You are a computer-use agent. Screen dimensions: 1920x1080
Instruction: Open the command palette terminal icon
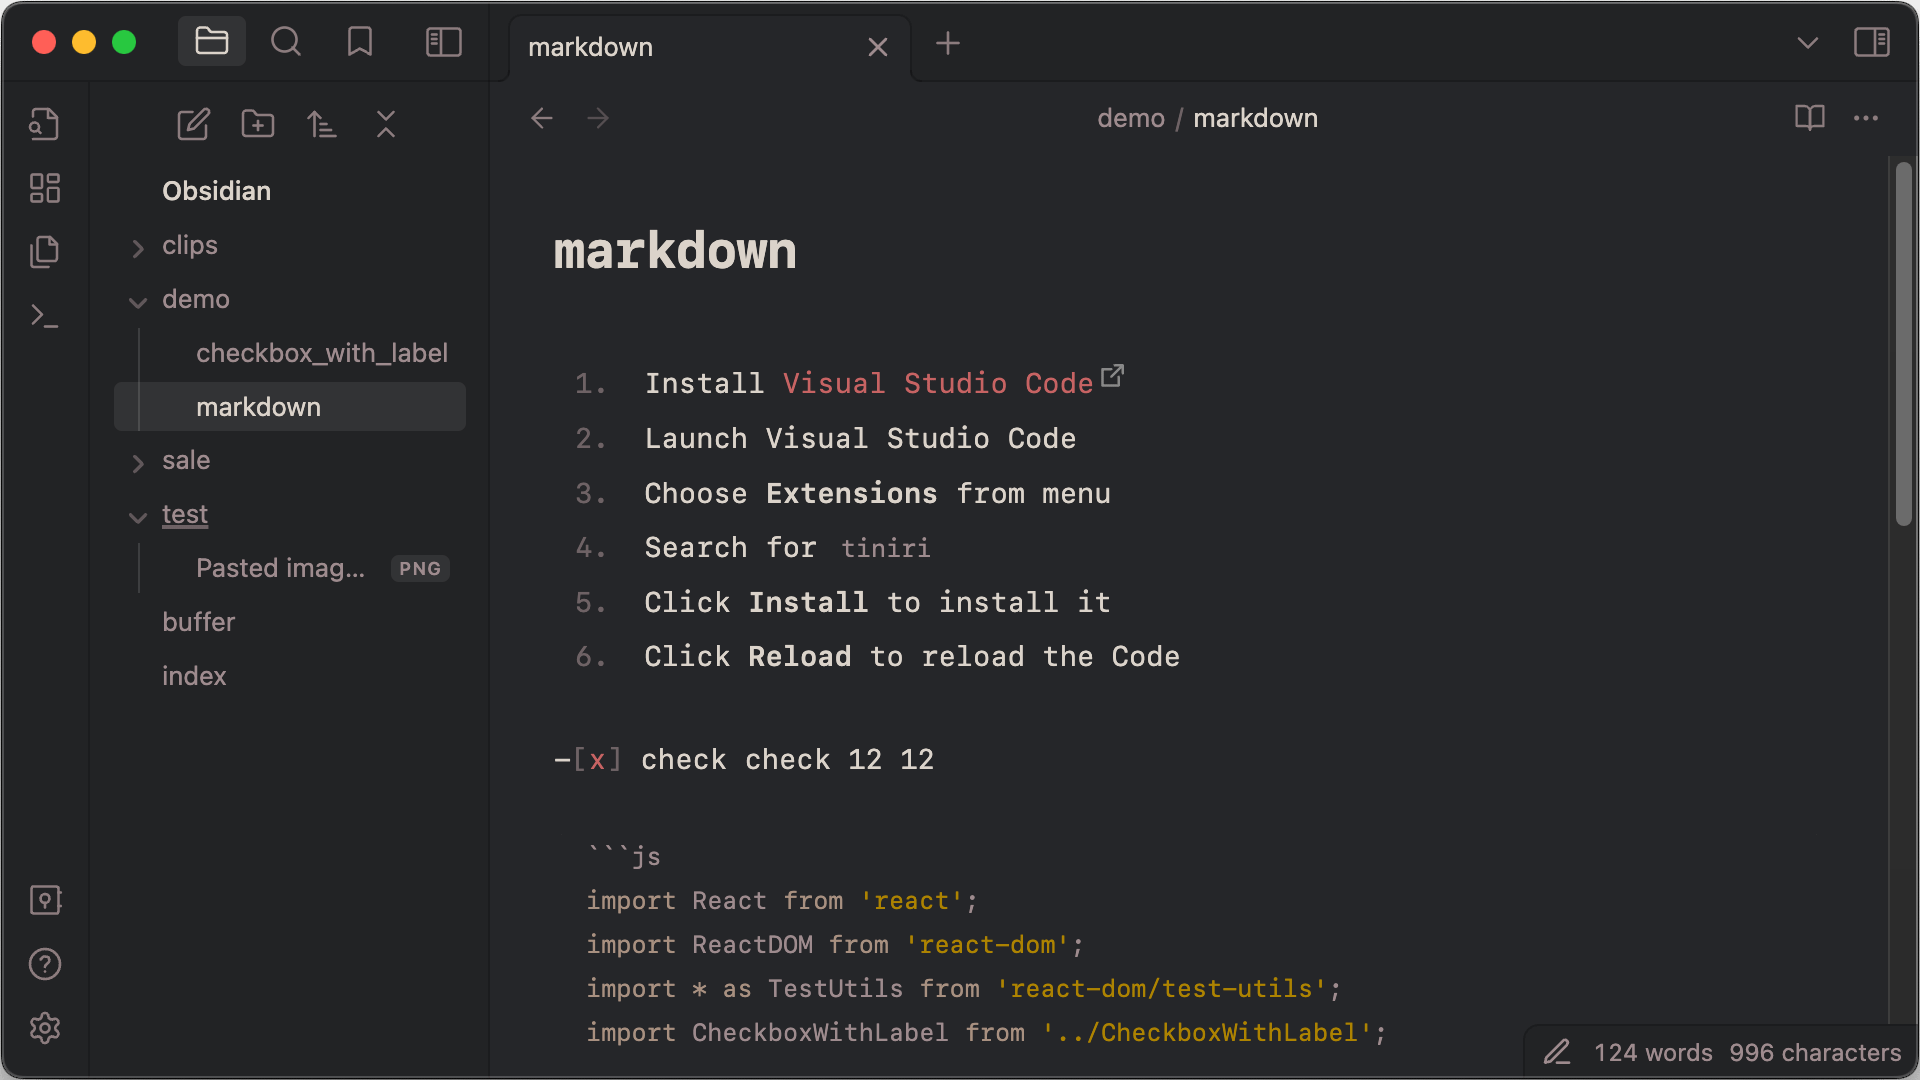(45, 316)
